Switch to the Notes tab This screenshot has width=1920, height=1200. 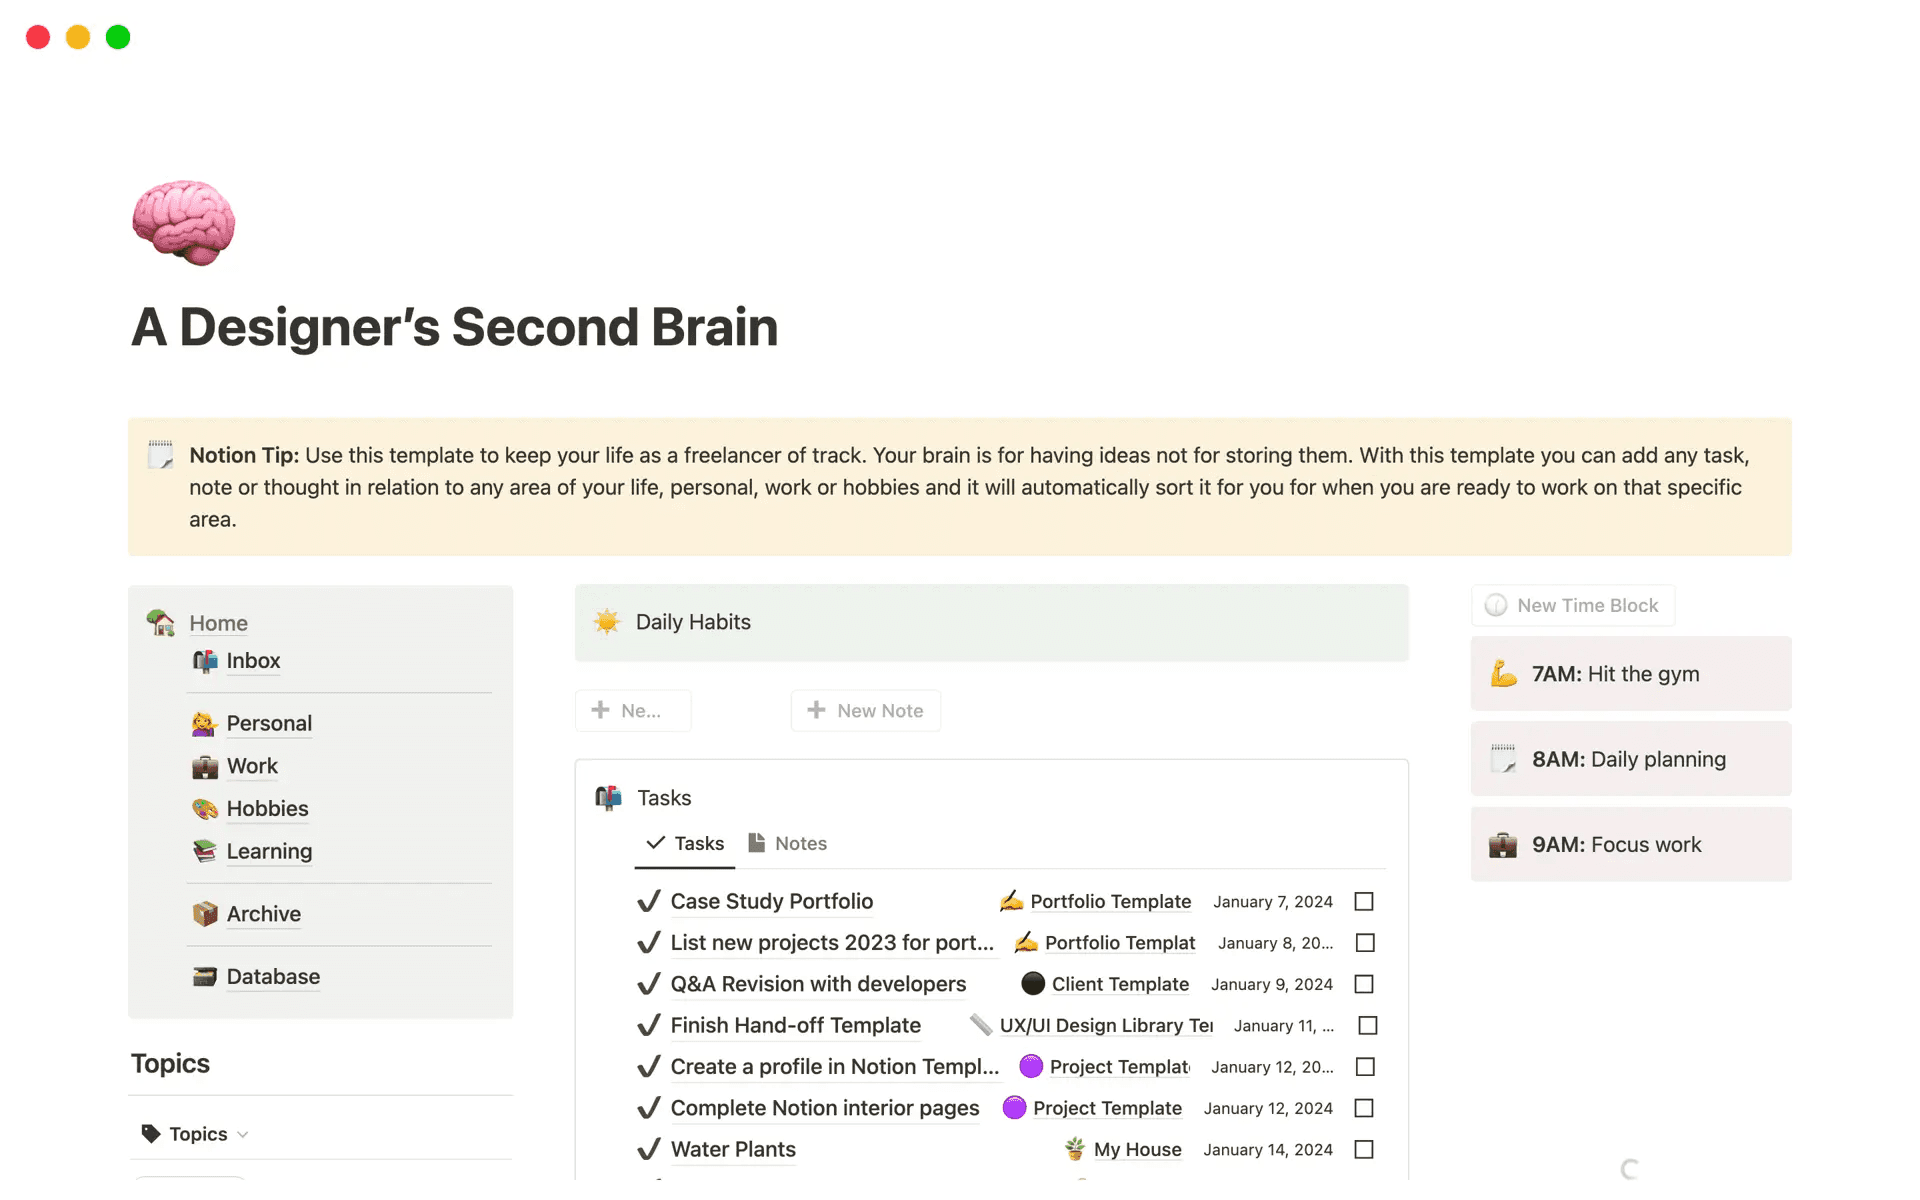click(x=788, y=844)
